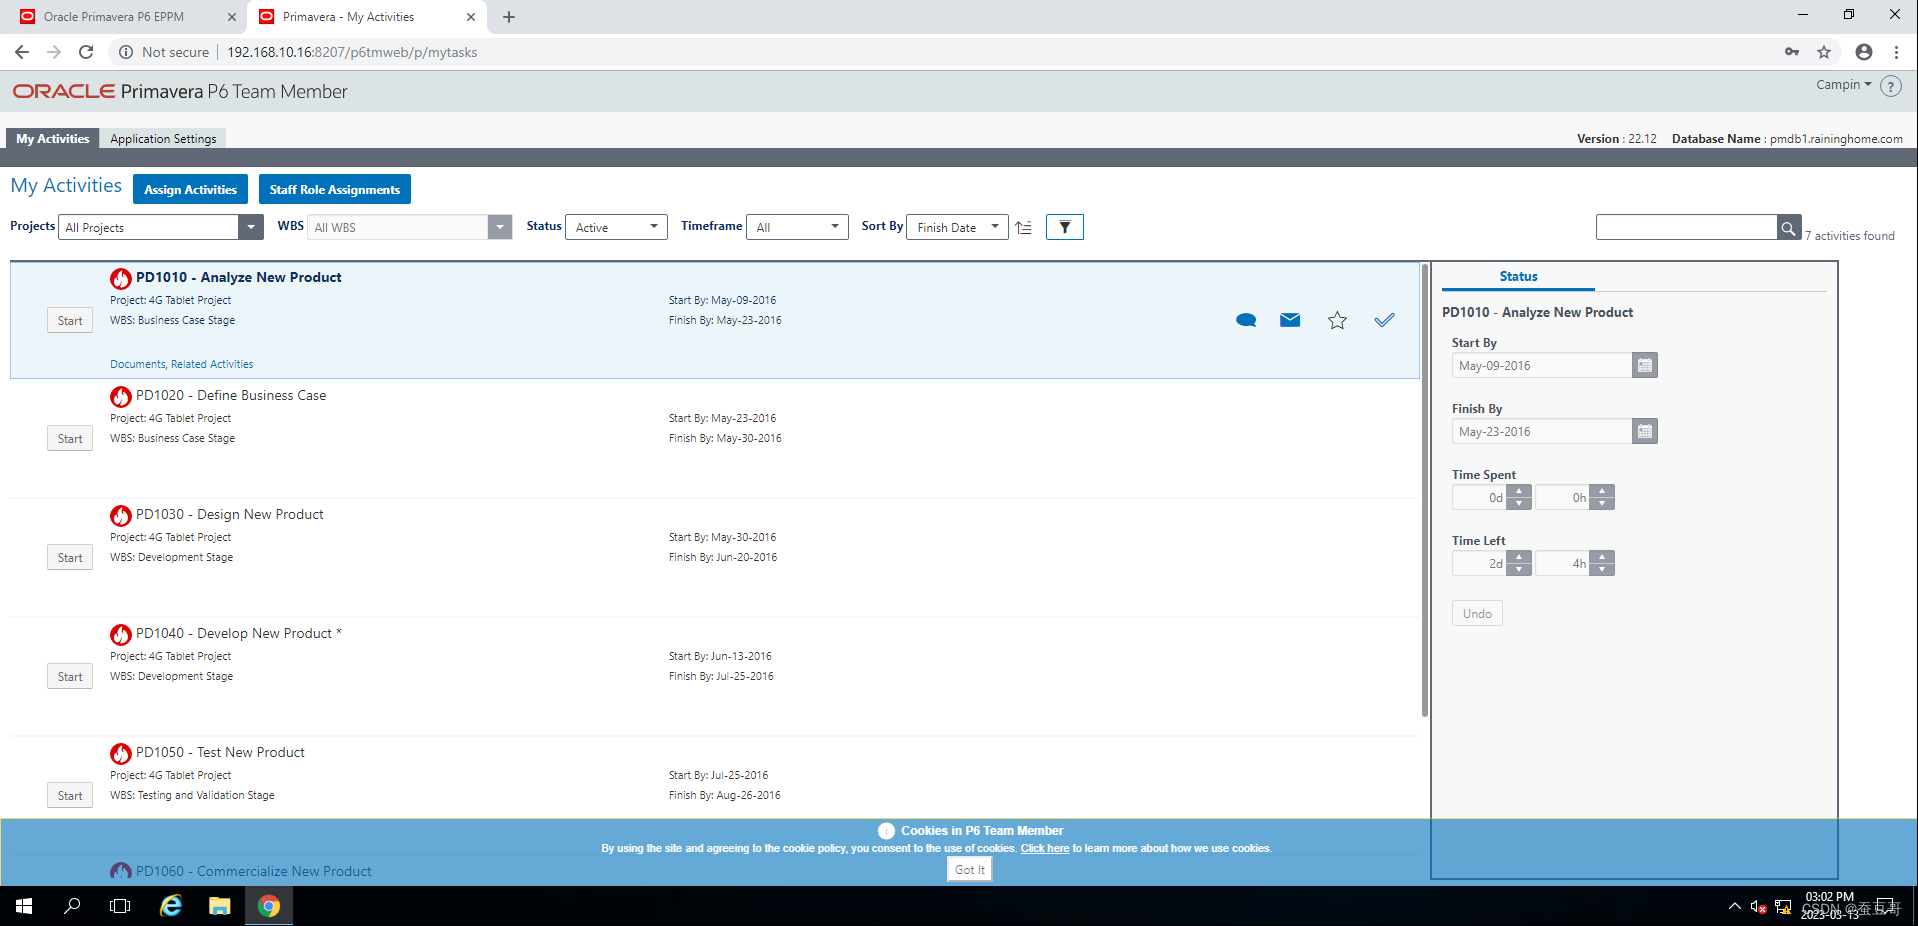Star the PD1010 activity as favorite
1918x926 pixels.
click(1337, 320)
